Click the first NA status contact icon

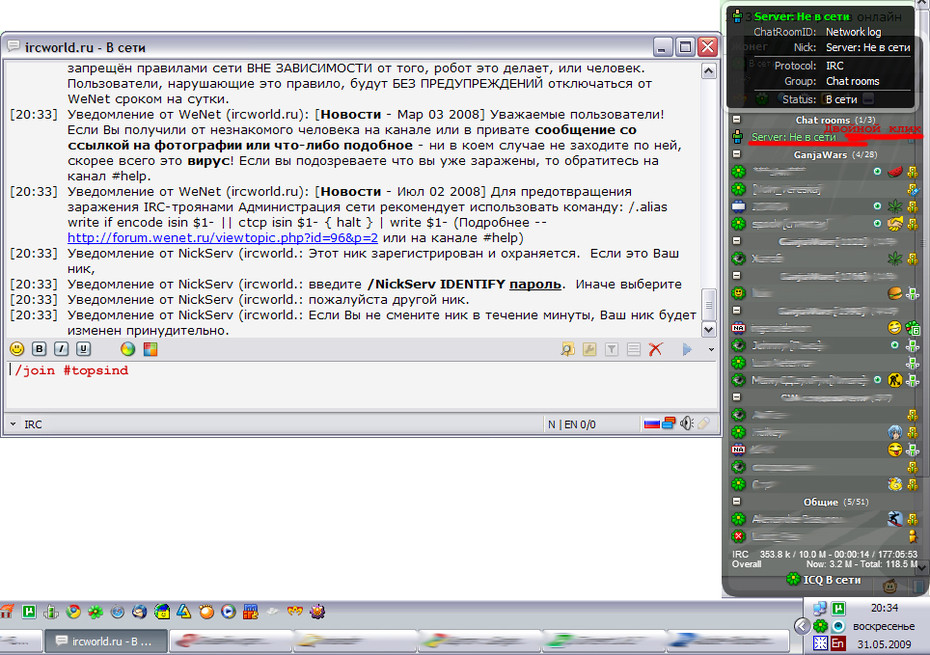tap(738, 328)
